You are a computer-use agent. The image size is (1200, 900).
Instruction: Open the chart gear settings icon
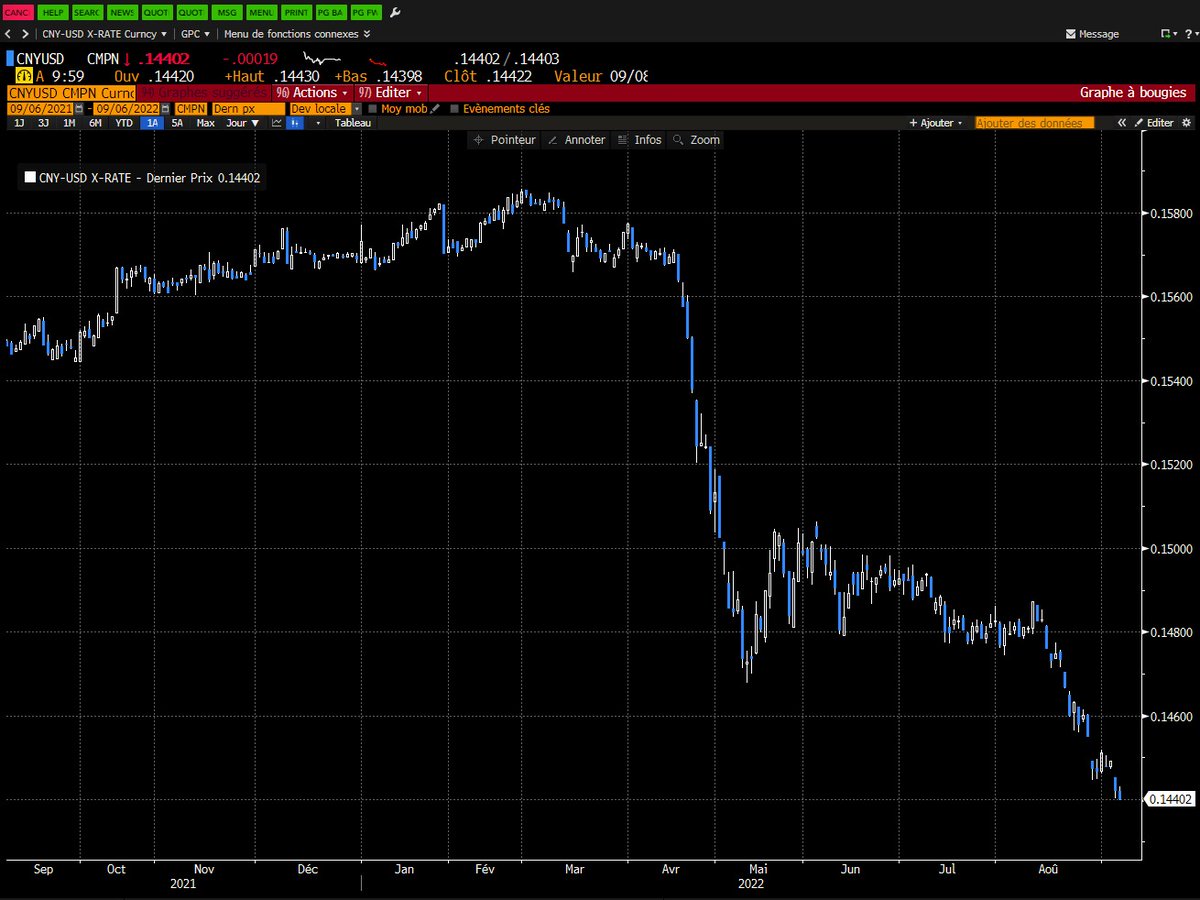pos(1186,123)
